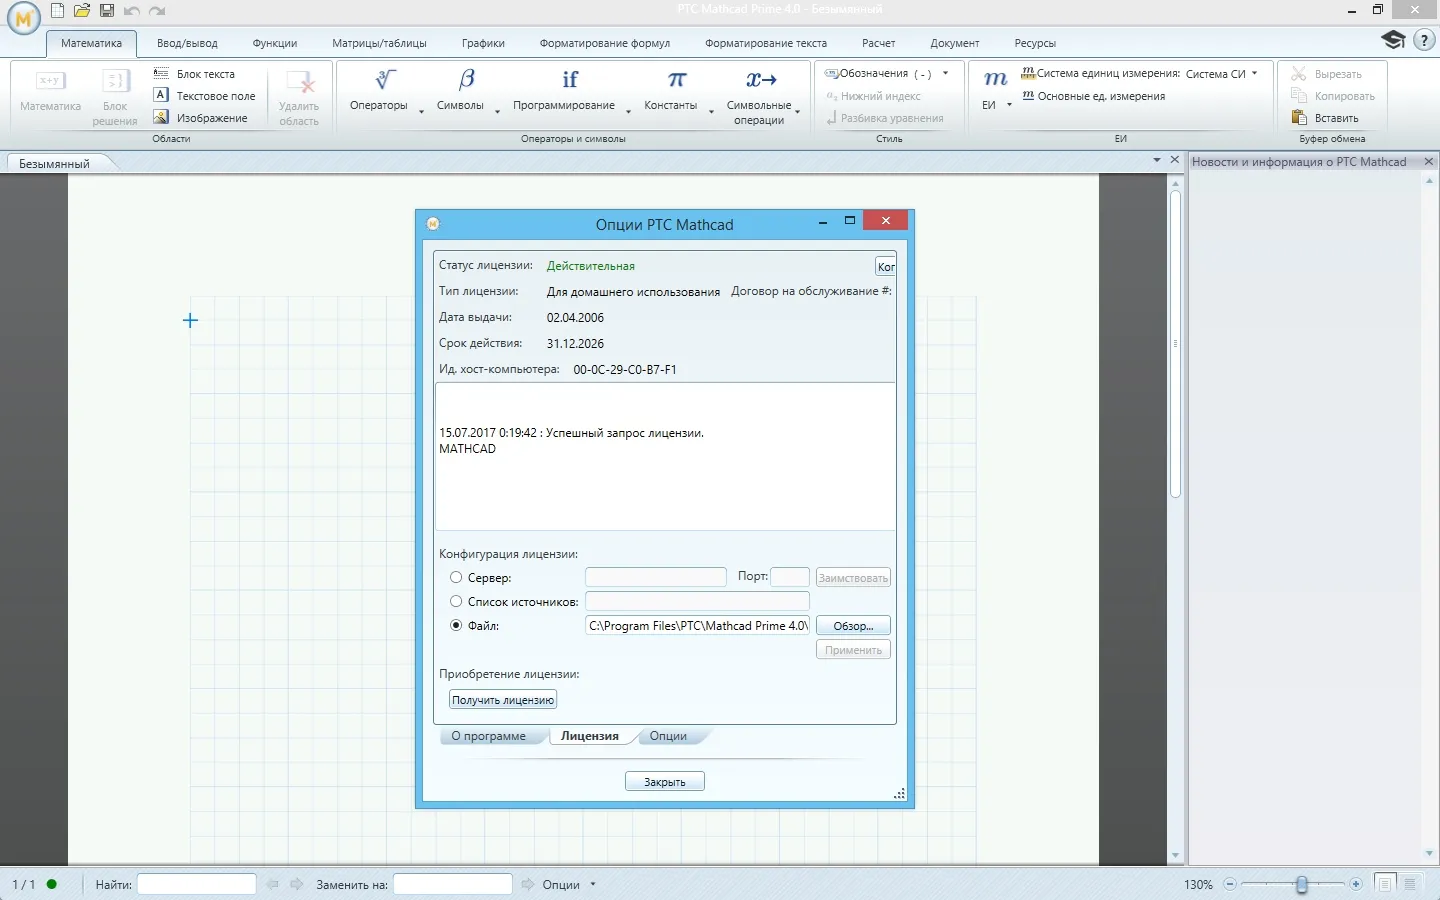Select the Список источников radio button
The width and height of the screenshot is (1440, 900).
[x=456, y=601]
